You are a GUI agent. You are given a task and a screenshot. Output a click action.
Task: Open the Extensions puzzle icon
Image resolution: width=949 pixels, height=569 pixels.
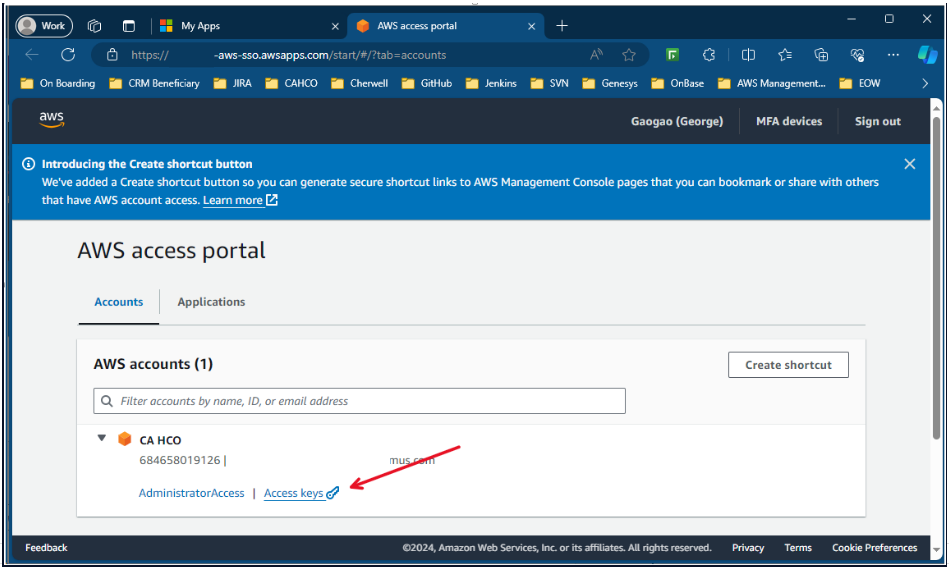point(709,55)
